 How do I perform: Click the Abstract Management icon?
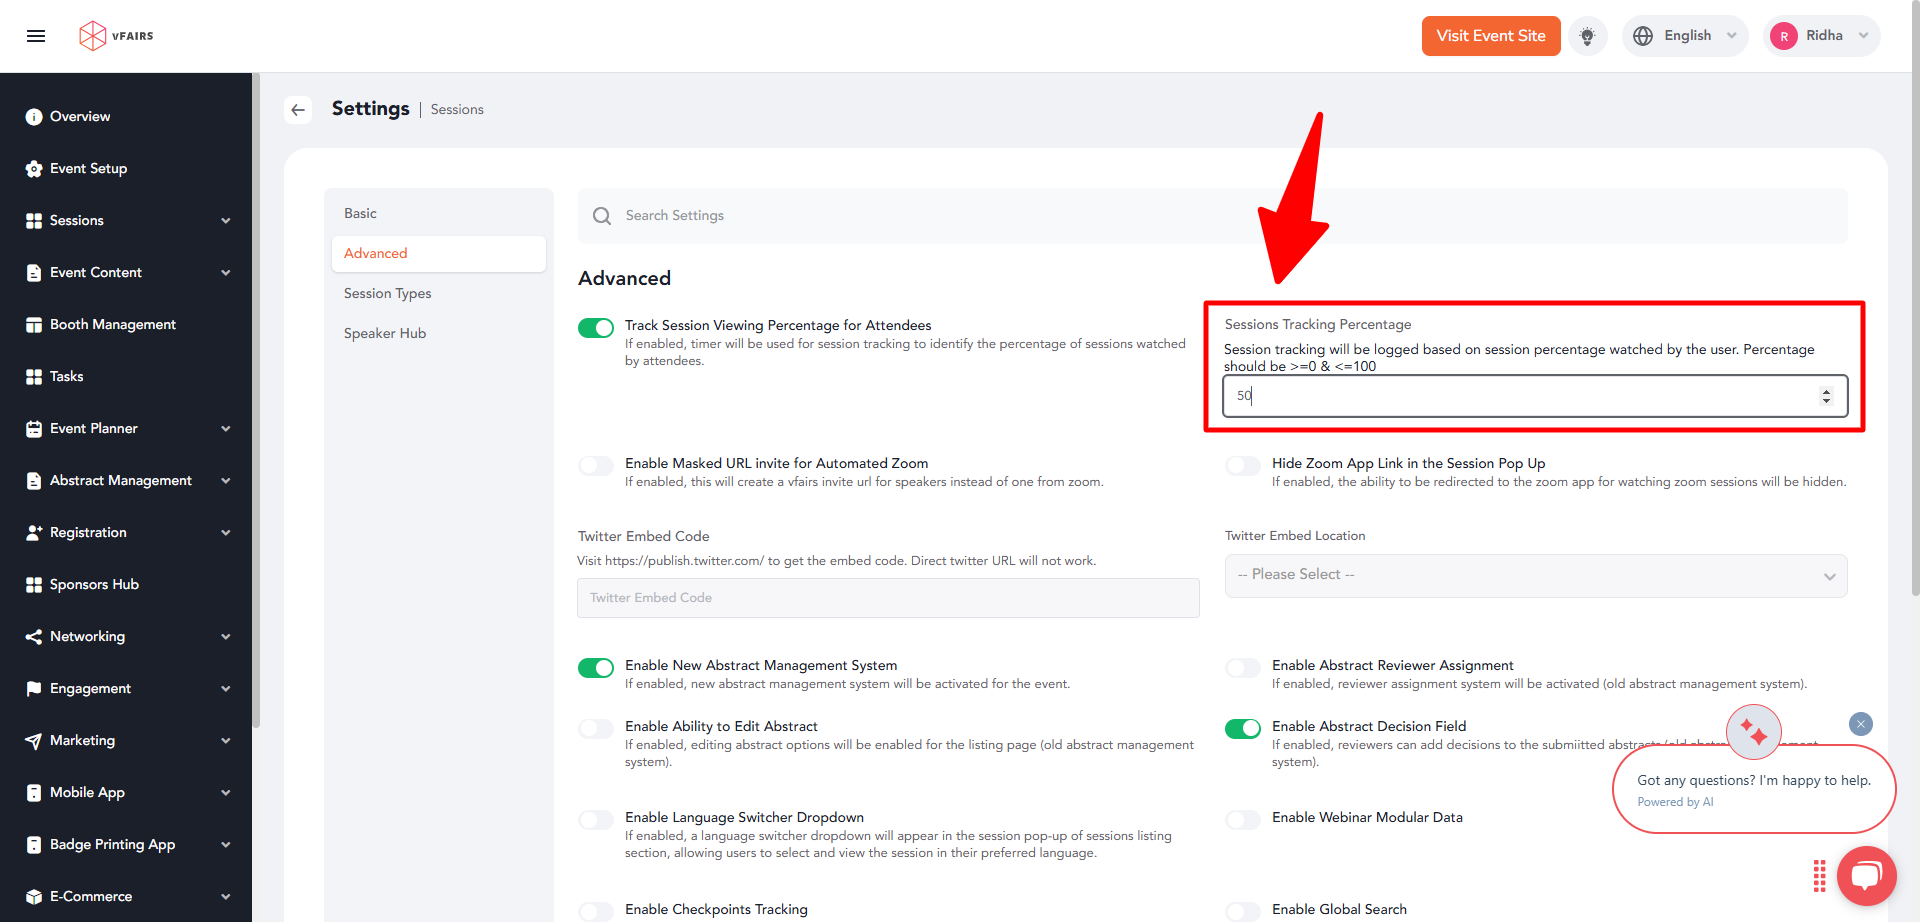[34, 481]
